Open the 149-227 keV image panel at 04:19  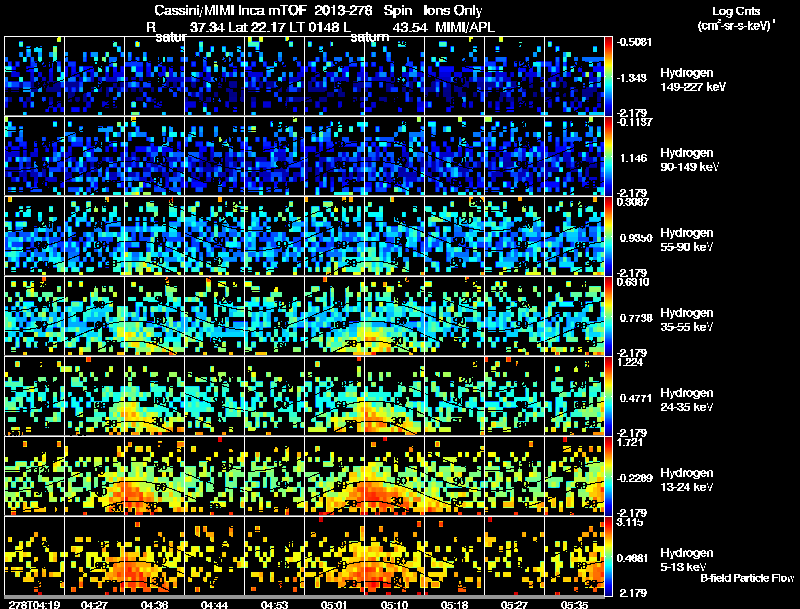(35, 75)
